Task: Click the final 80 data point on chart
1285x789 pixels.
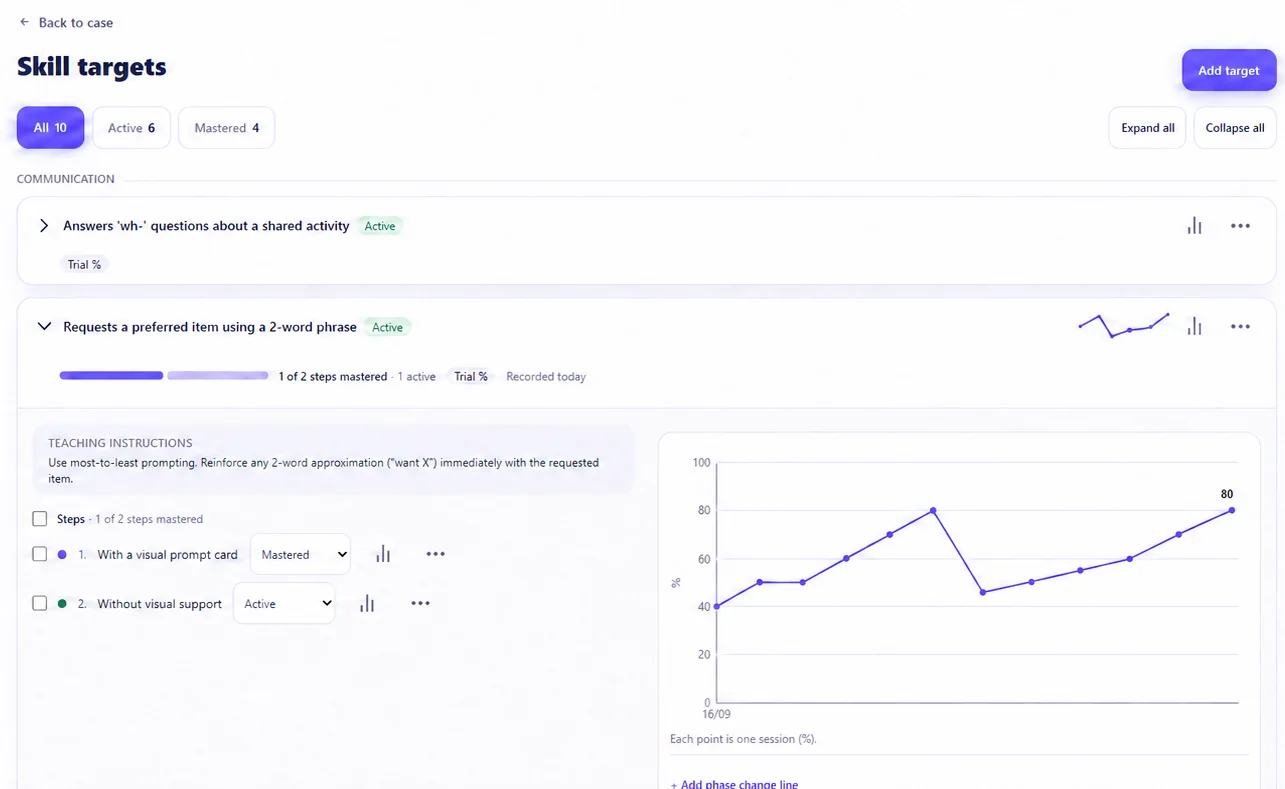Action: click(x=1231, y=510)
